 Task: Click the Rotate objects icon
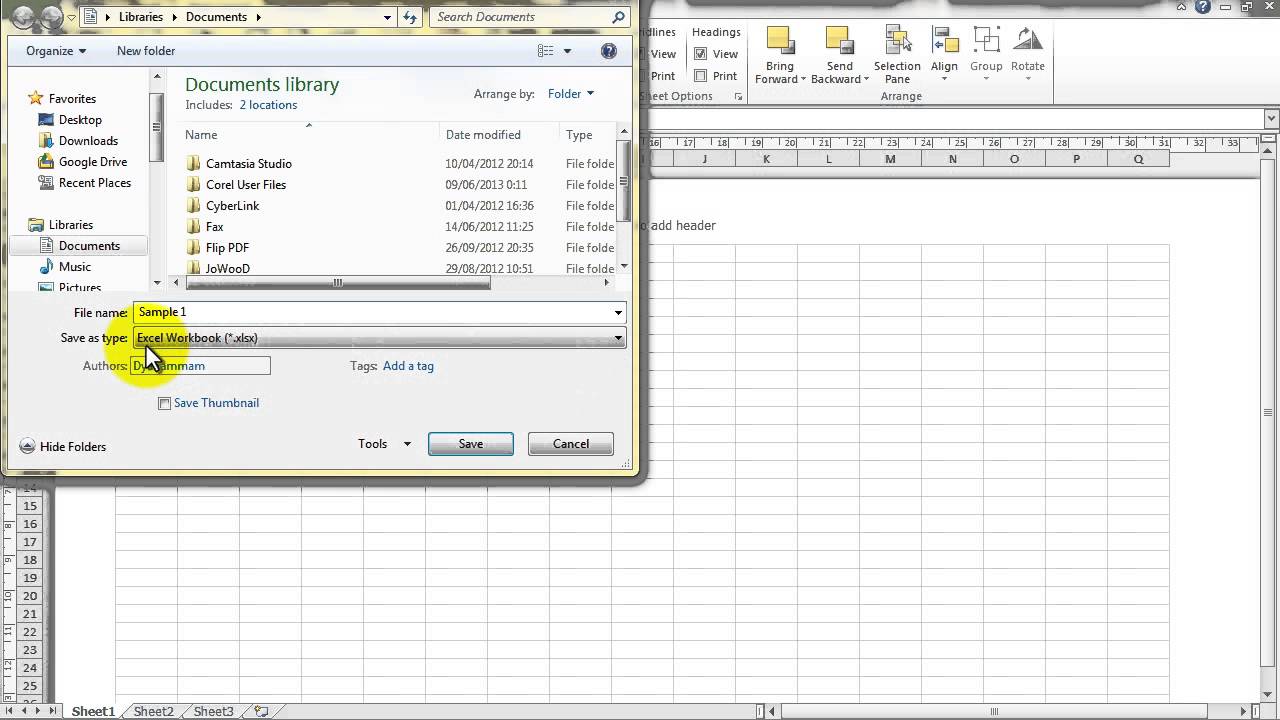point(1027,40)
